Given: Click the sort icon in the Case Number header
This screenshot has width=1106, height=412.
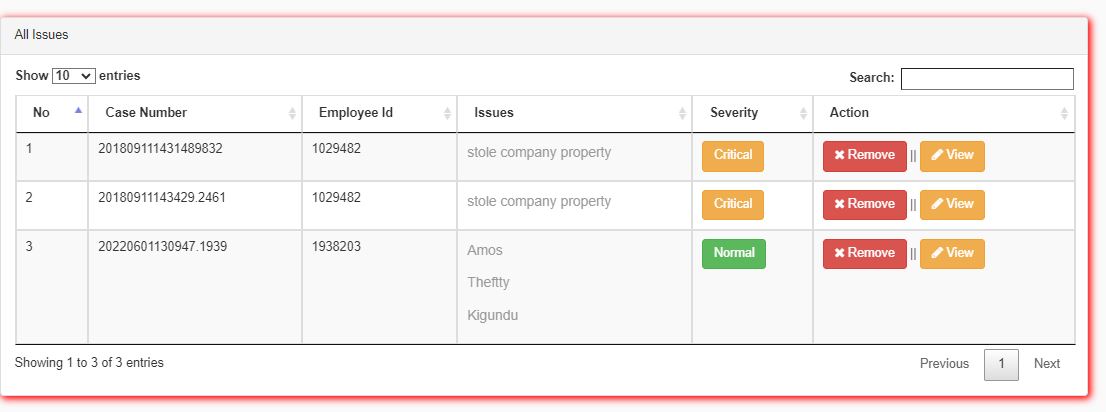Looking at the screenshot, I should click(x=292, y=114).
